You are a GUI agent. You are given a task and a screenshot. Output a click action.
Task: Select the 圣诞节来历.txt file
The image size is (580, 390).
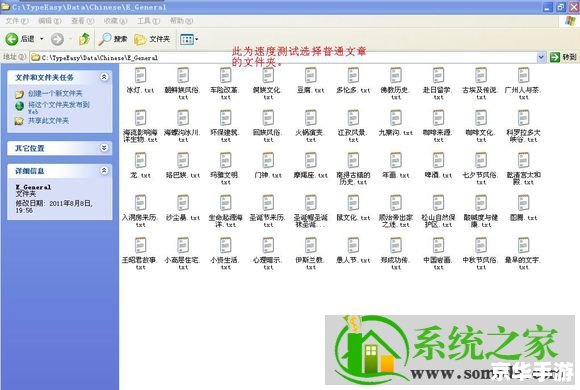tap(268, 211)
